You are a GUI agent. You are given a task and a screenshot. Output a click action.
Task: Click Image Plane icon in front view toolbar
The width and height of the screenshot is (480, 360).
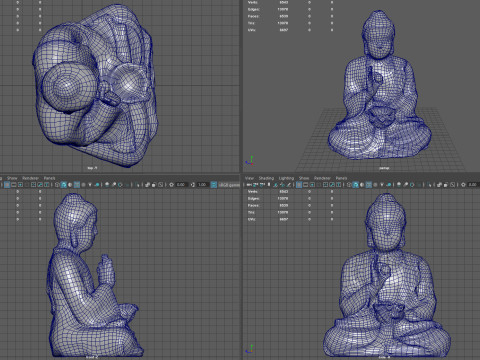275,184
